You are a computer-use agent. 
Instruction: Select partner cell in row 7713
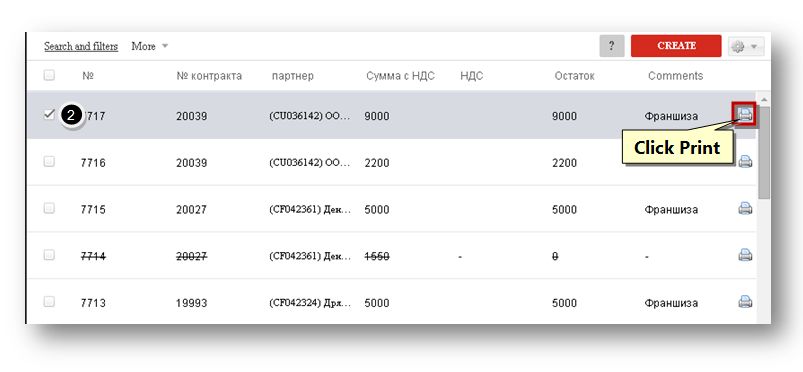pyautogui.click(x=310, y=303)
